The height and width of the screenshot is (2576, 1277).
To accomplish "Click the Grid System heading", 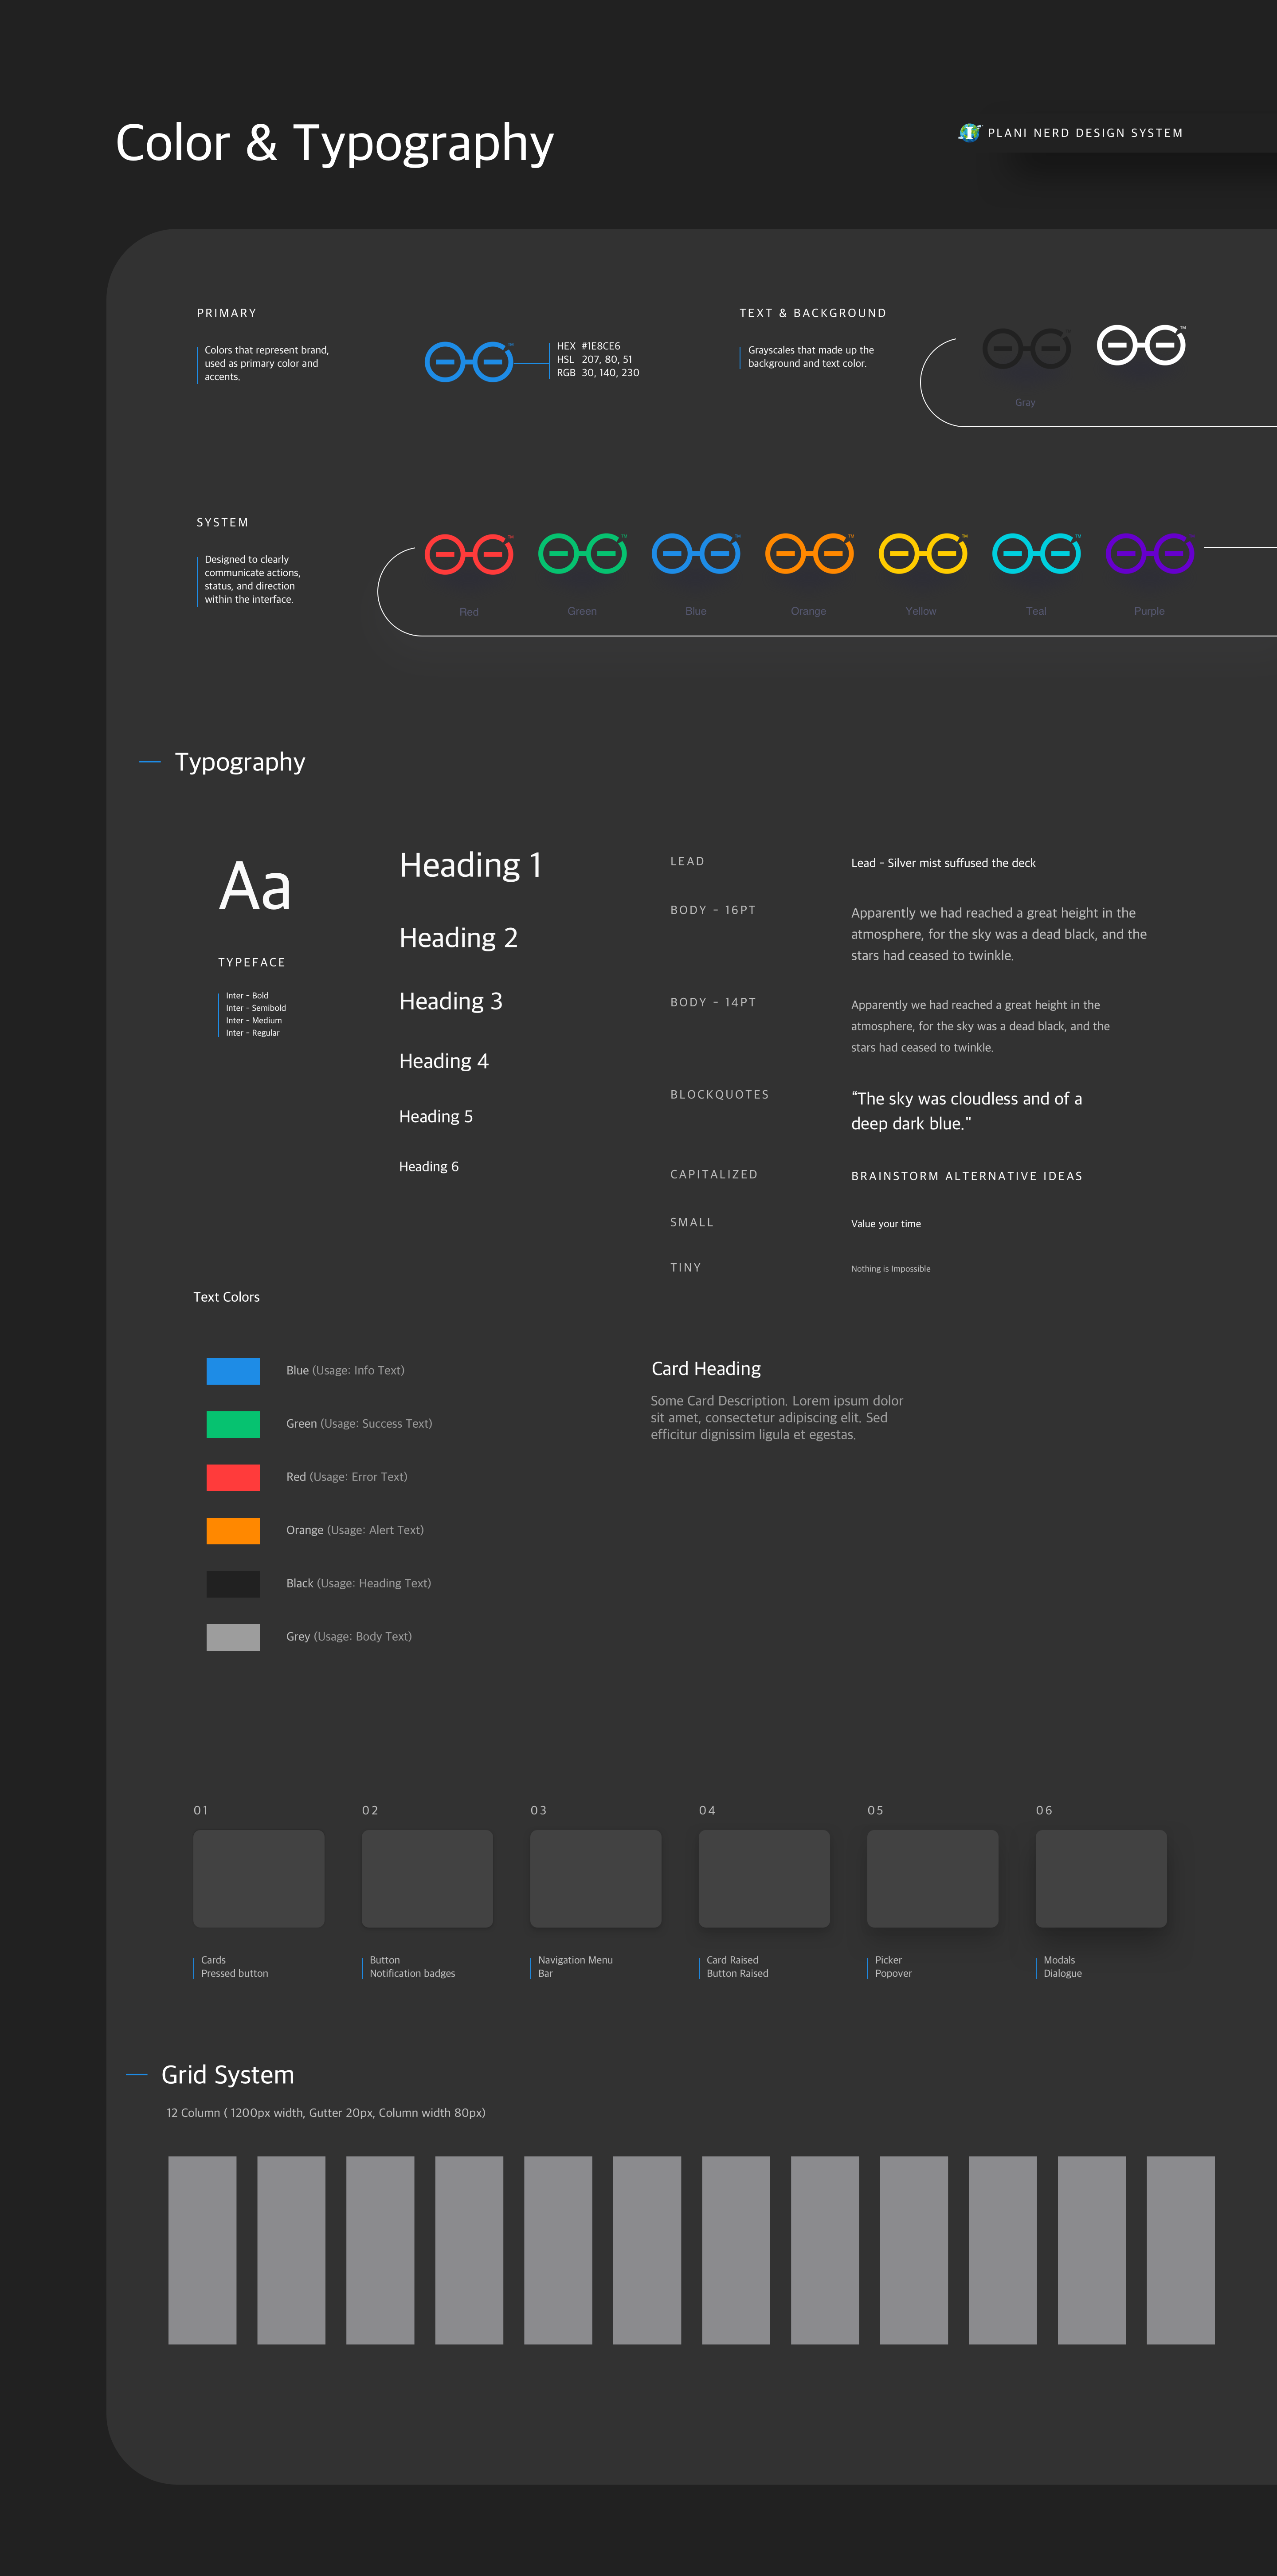I will point(228,2075).
